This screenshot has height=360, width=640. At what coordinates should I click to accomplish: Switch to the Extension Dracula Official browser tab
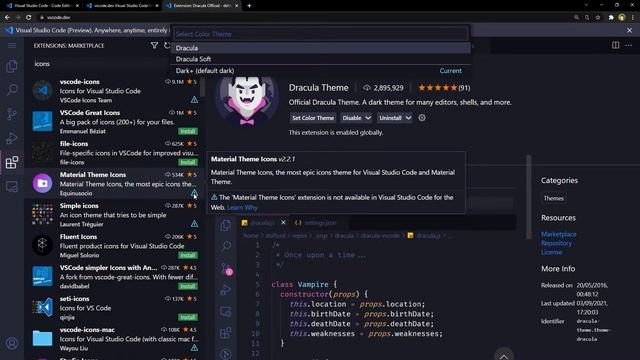(x=202, y=6)
